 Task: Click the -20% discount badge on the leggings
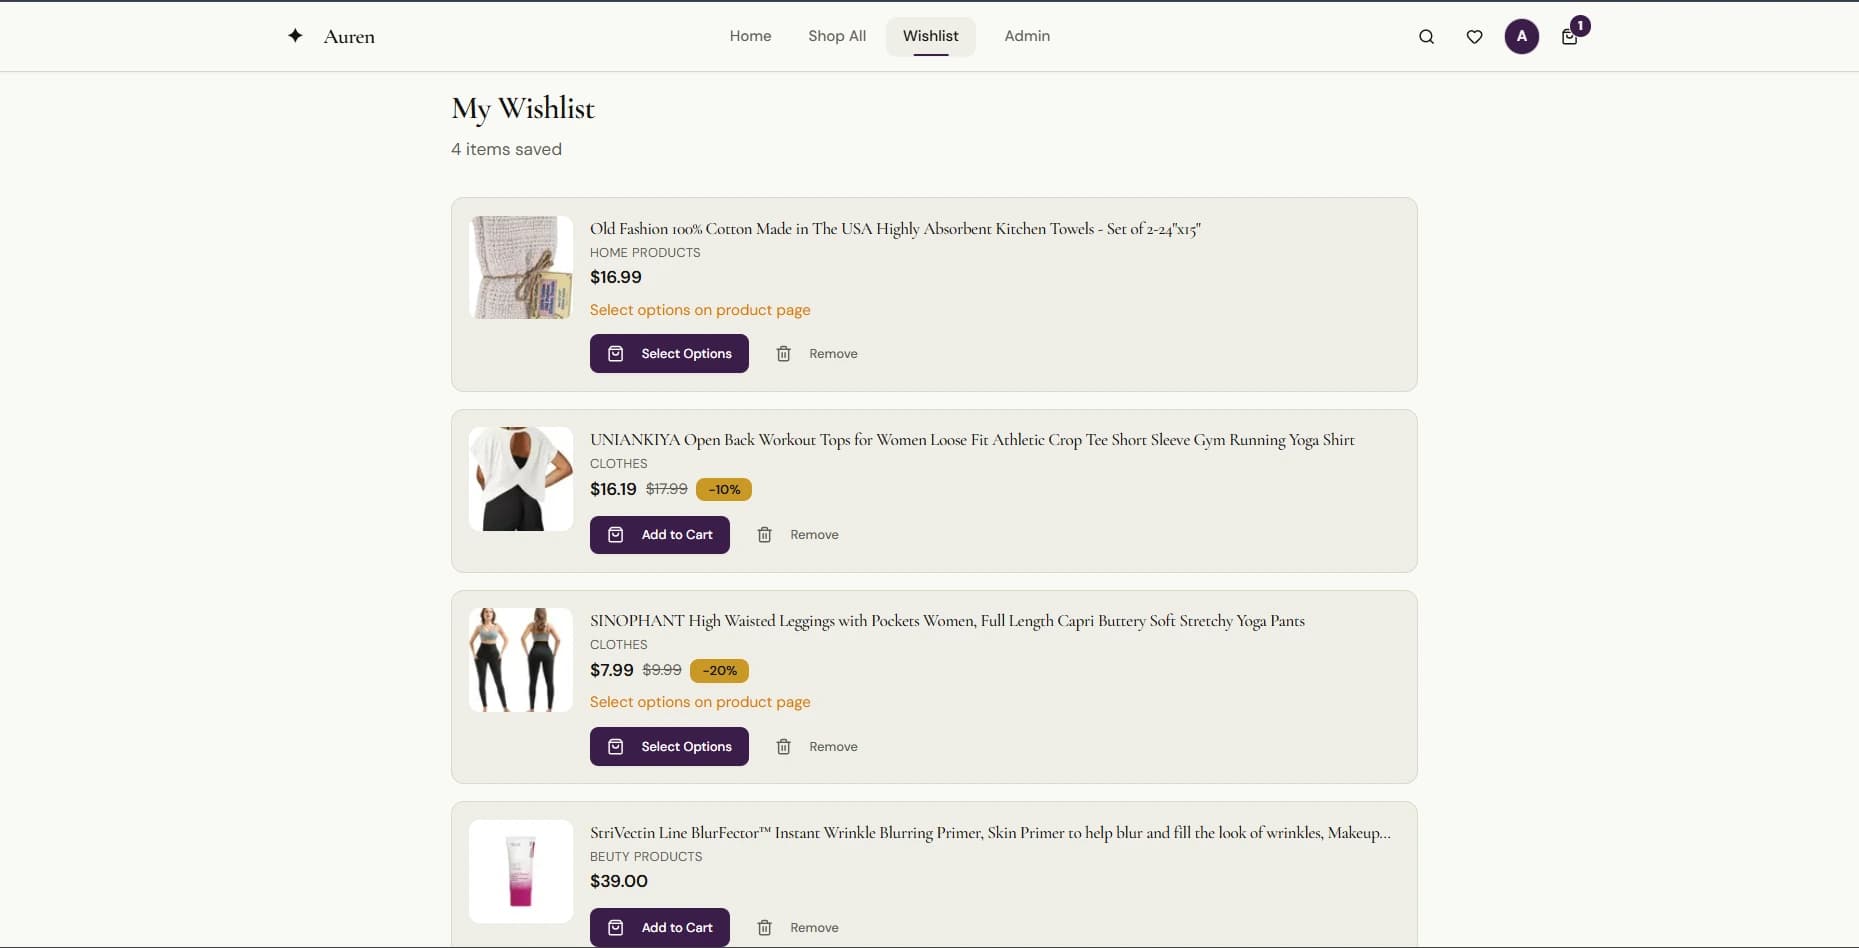(x=719, y=670)
